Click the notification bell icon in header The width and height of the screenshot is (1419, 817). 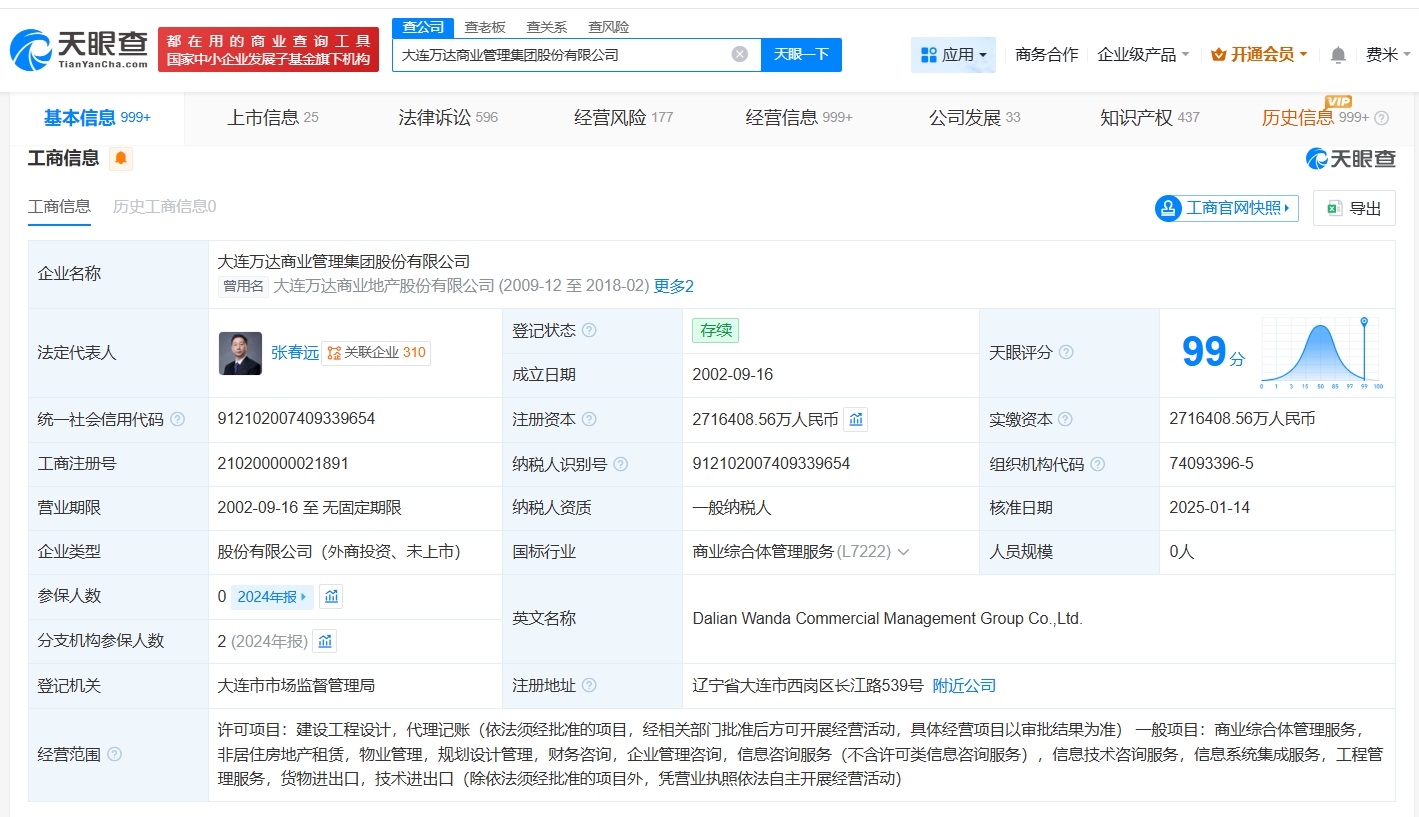pos(1338,55)
